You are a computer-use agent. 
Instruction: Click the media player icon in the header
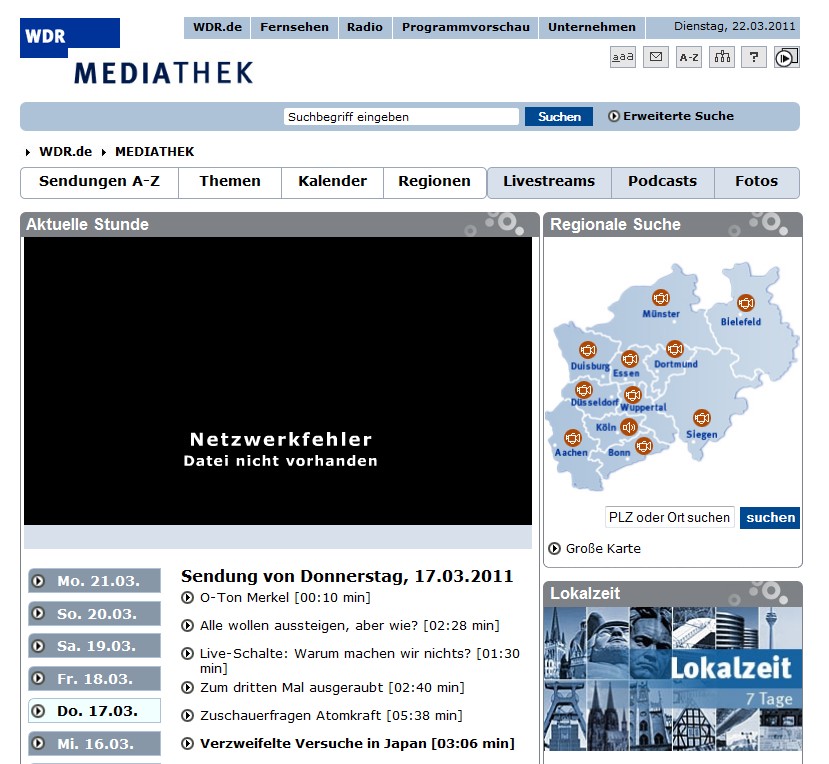click(786, 57)
